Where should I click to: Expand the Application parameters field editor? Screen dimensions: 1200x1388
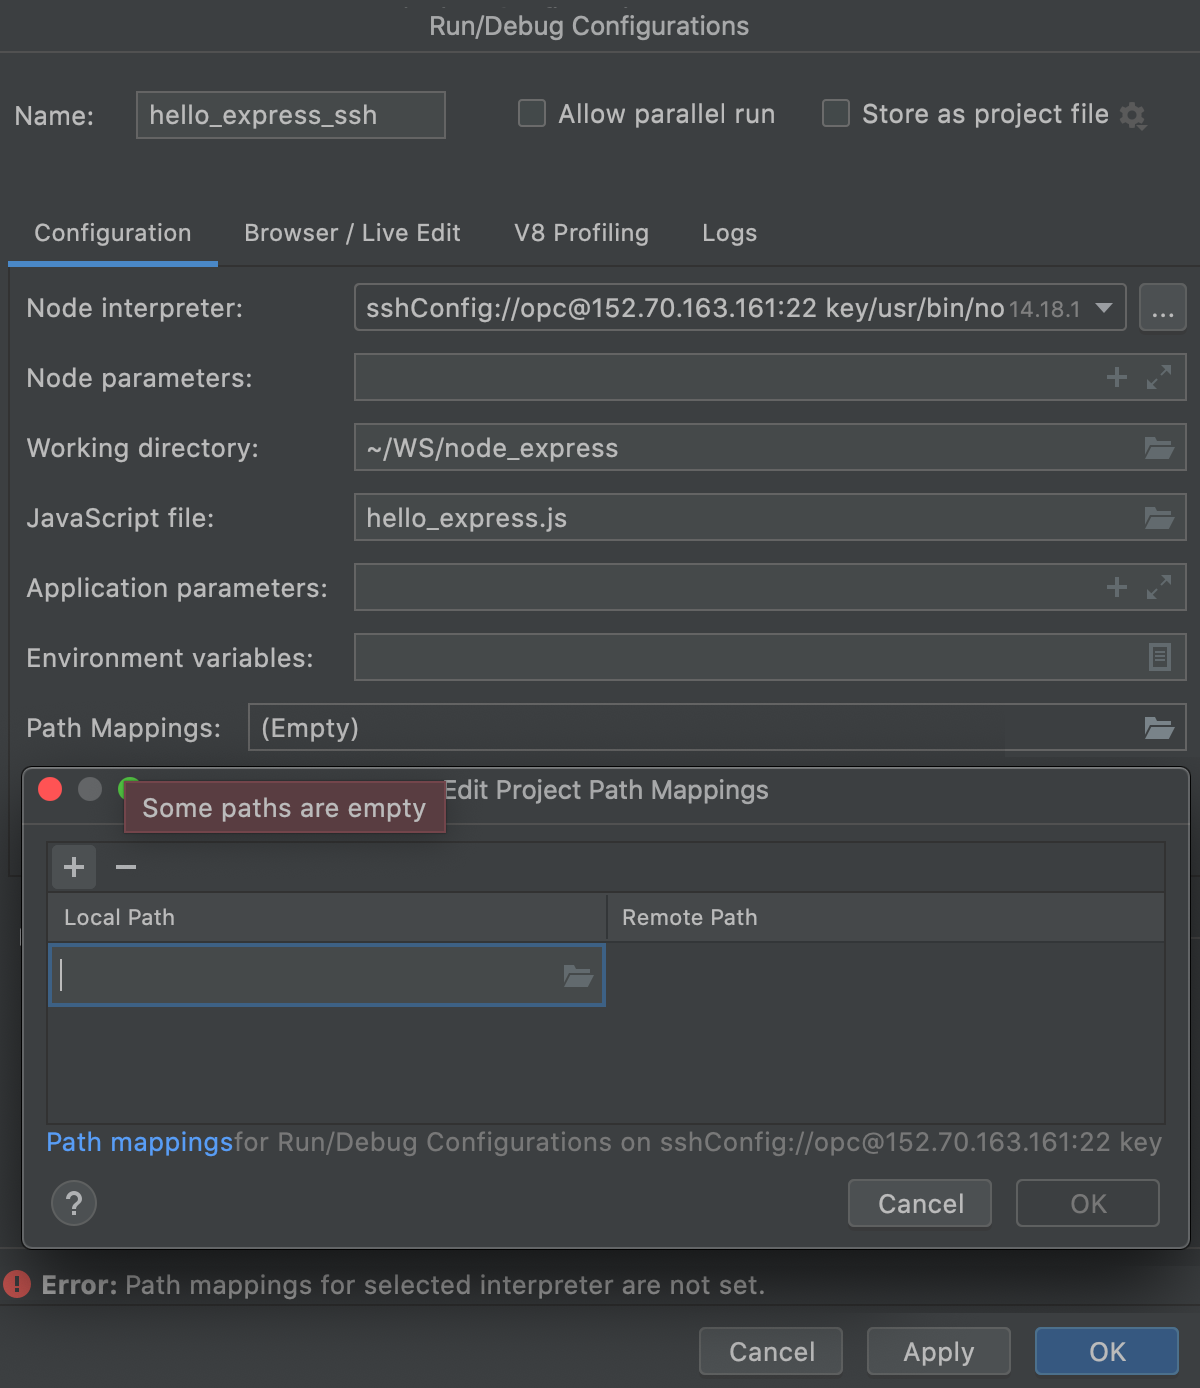[x=1159, y=587]
